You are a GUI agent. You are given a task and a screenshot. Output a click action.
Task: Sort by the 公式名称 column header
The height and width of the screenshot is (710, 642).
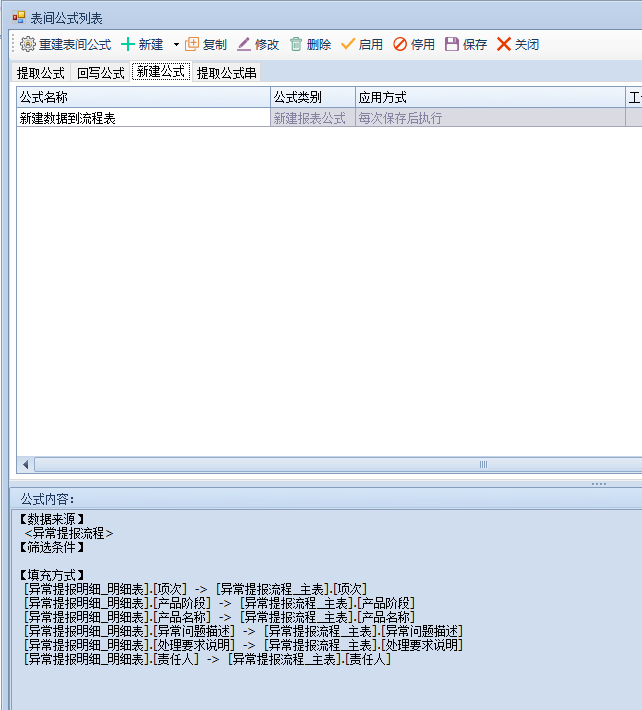point(143,98)
